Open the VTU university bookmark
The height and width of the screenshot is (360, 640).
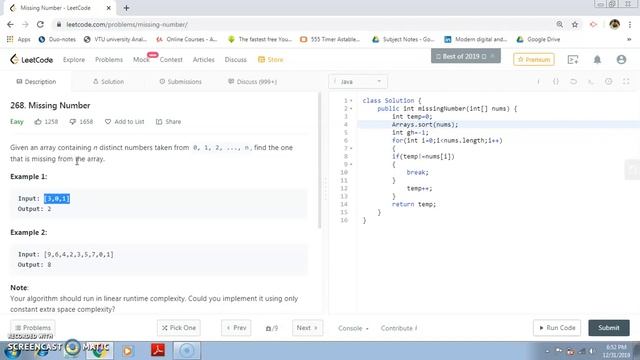click(x=116, y=40)
